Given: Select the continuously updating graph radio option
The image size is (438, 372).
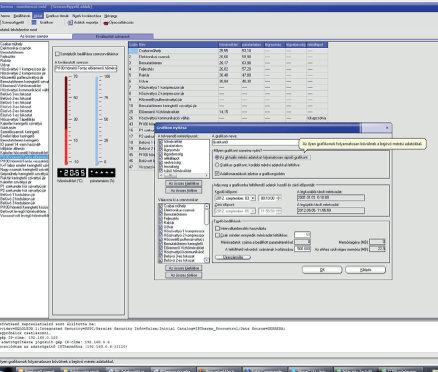Looking at the screenshot, I should (217, 157).
